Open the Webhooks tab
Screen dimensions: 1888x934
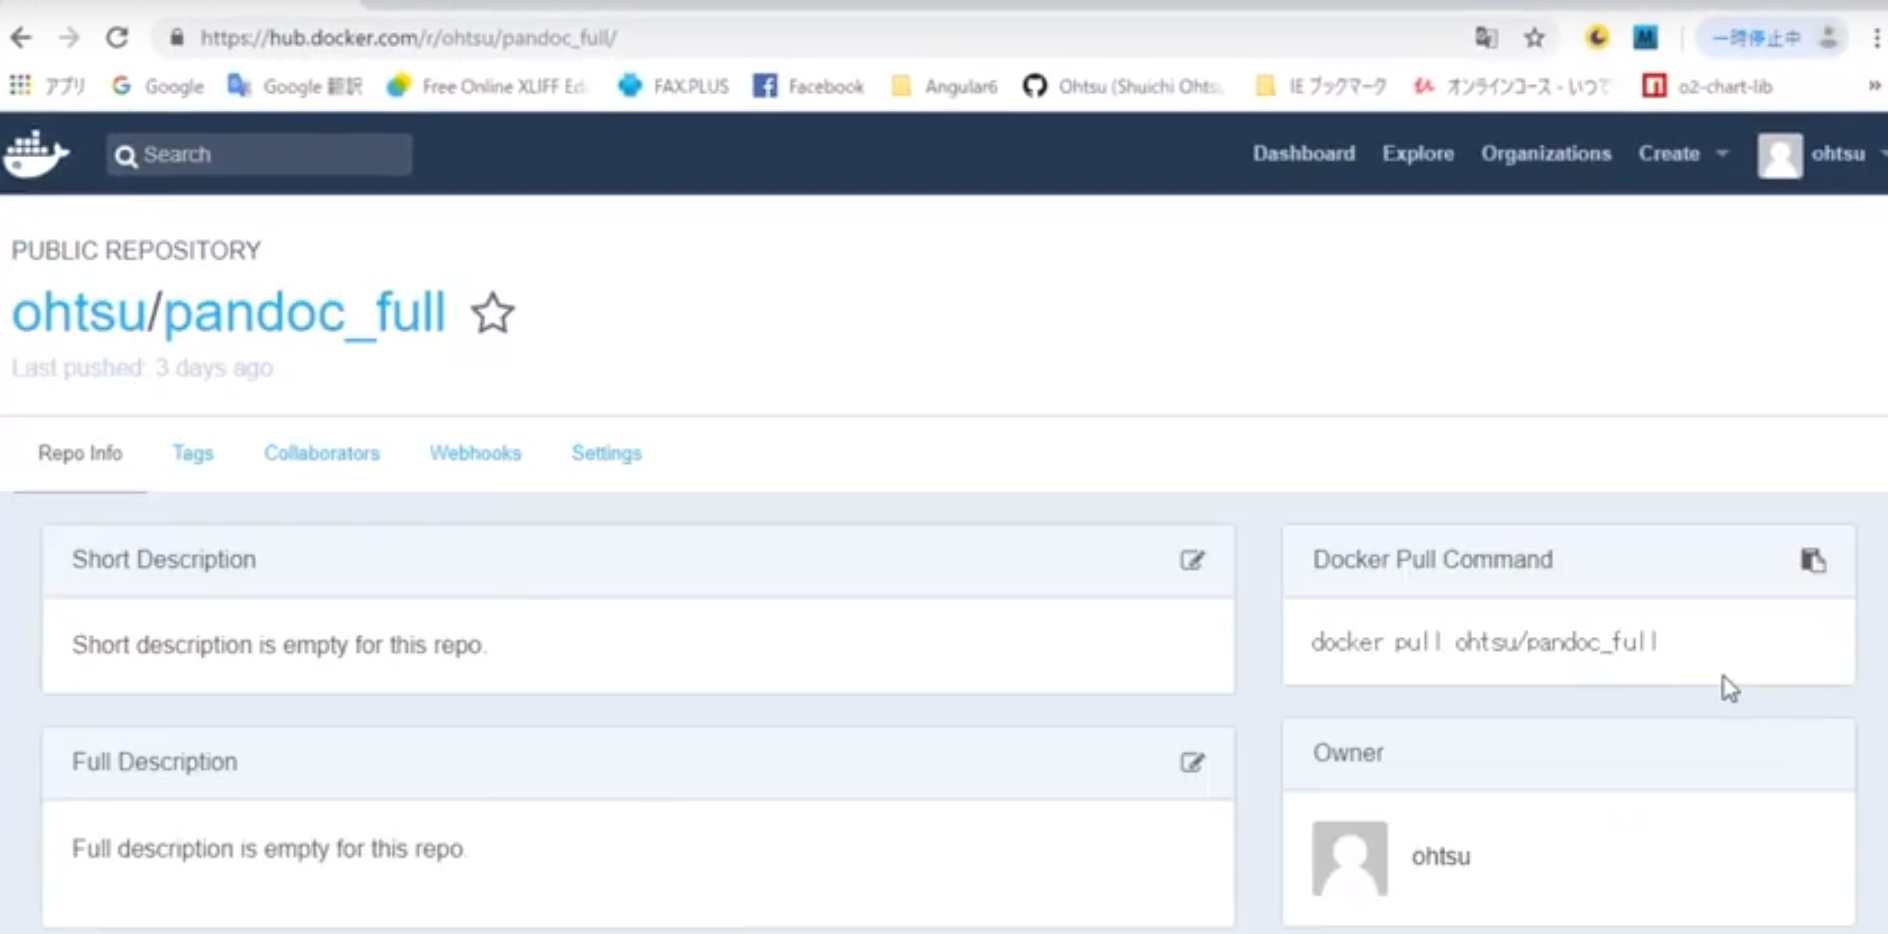[x=476, y=453]
